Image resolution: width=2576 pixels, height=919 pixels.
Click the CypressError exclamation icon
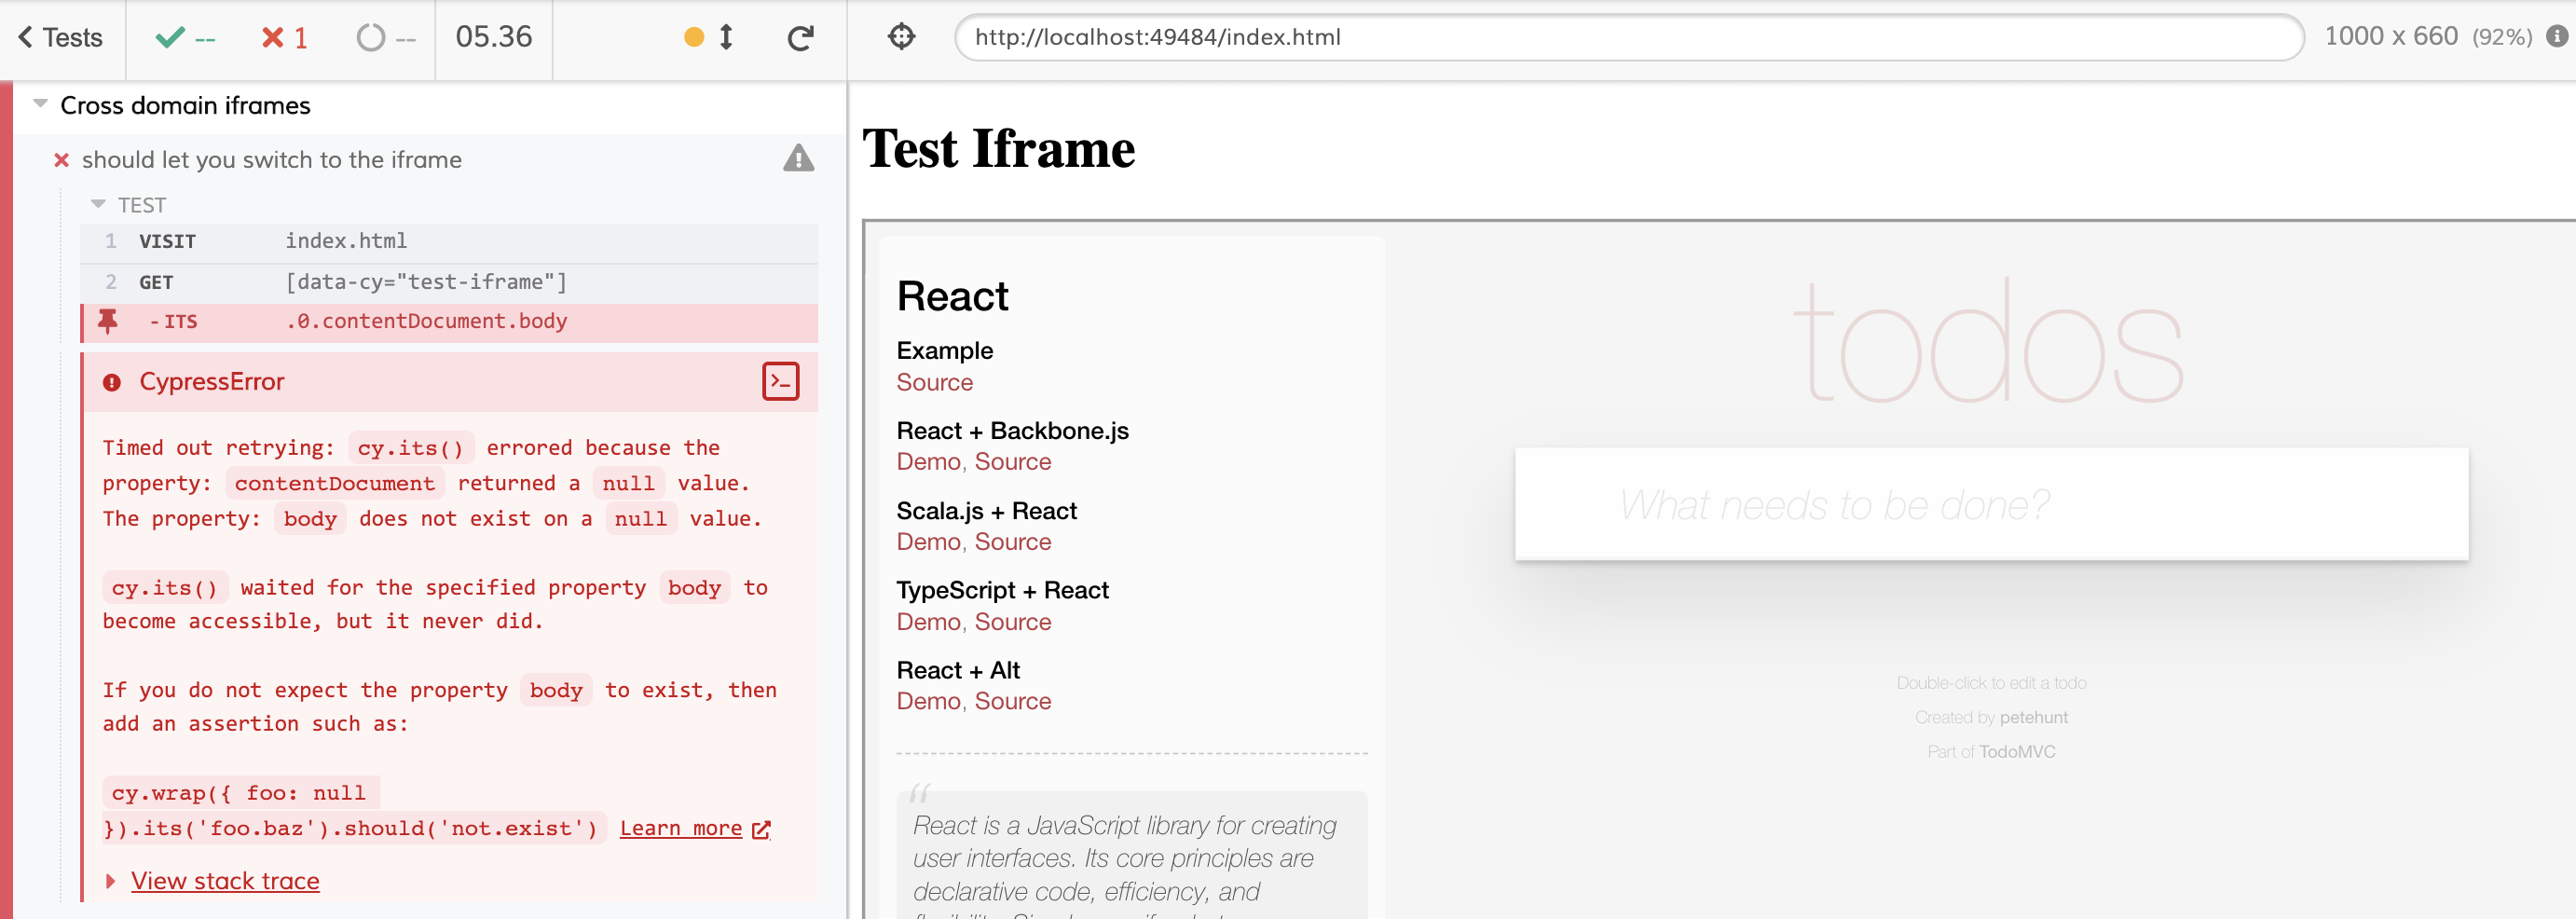tap(112, 382)
